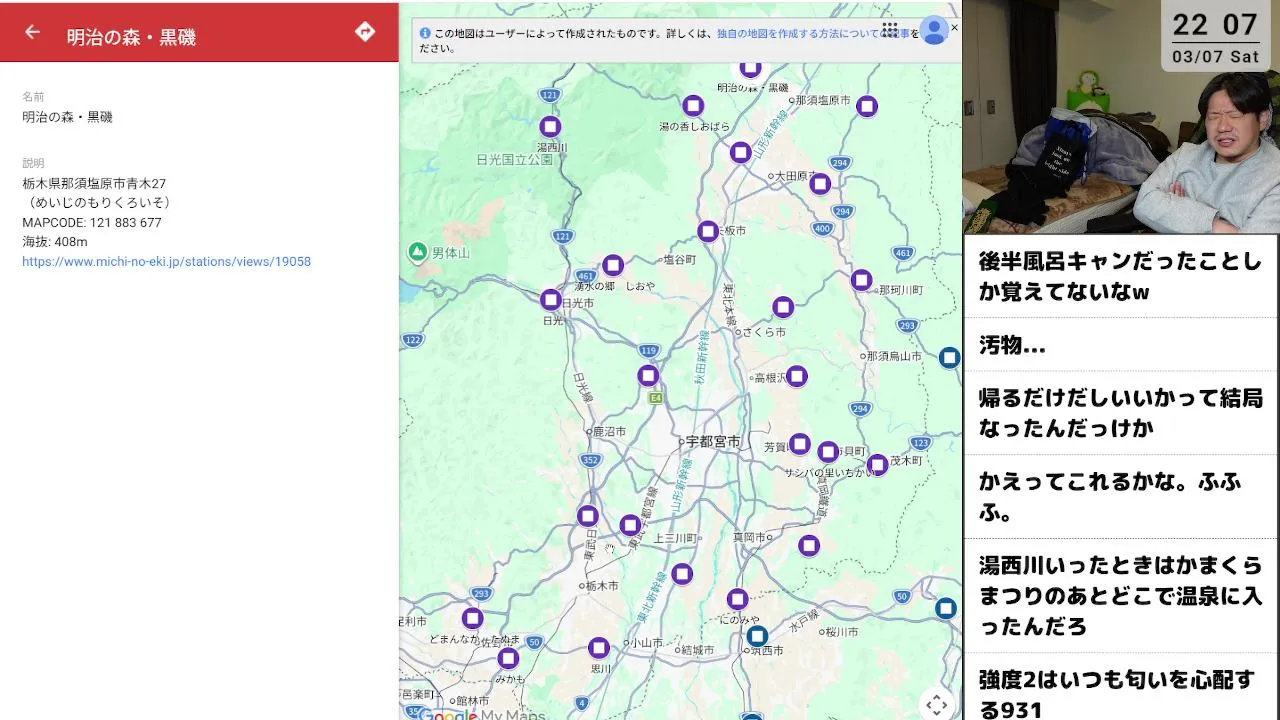Screen dimensions: 1280x720
Task: Select the marker beside 大田原市 label
Action: (x=820, y=184)
